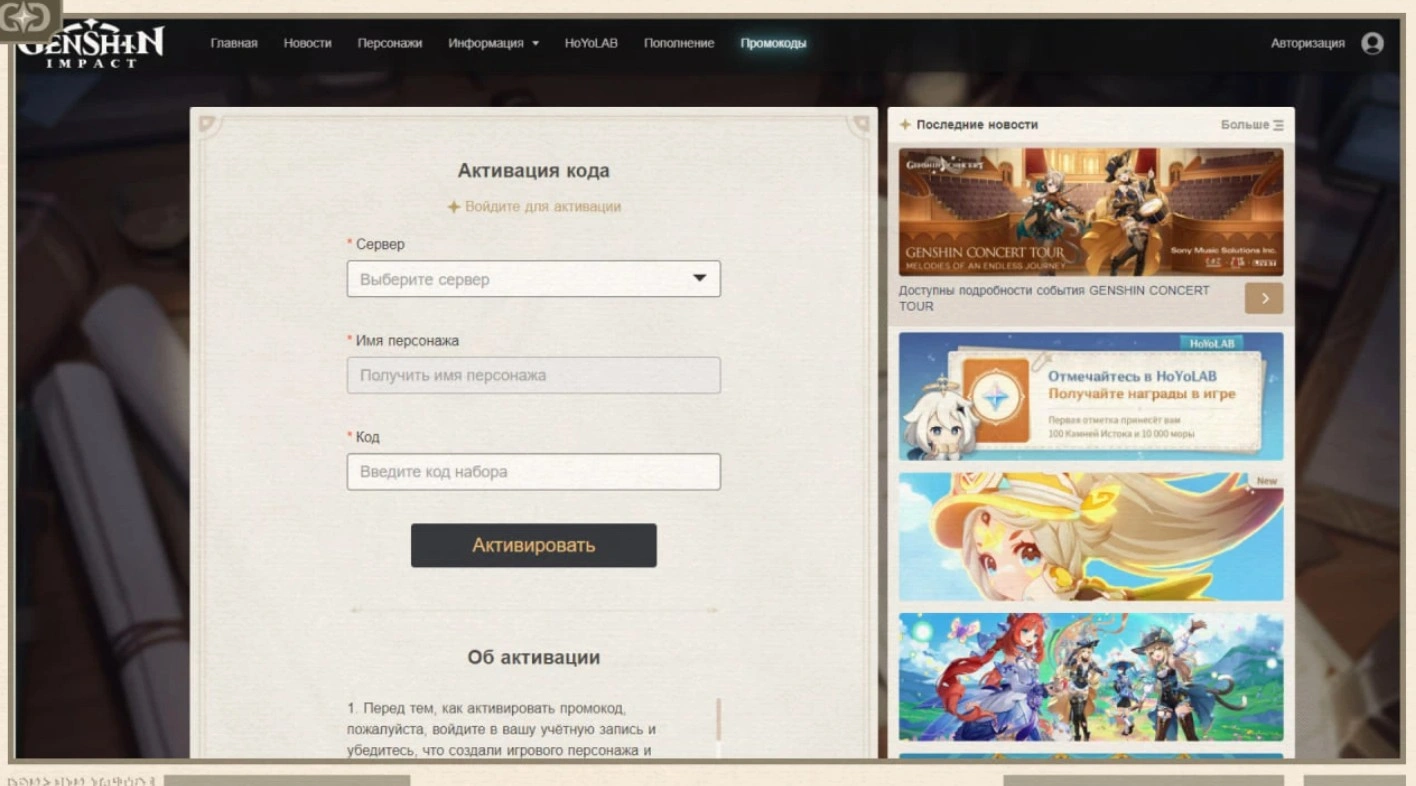Click the list icon next to Больше
Screen dimensions: 1416x786
1278,125
